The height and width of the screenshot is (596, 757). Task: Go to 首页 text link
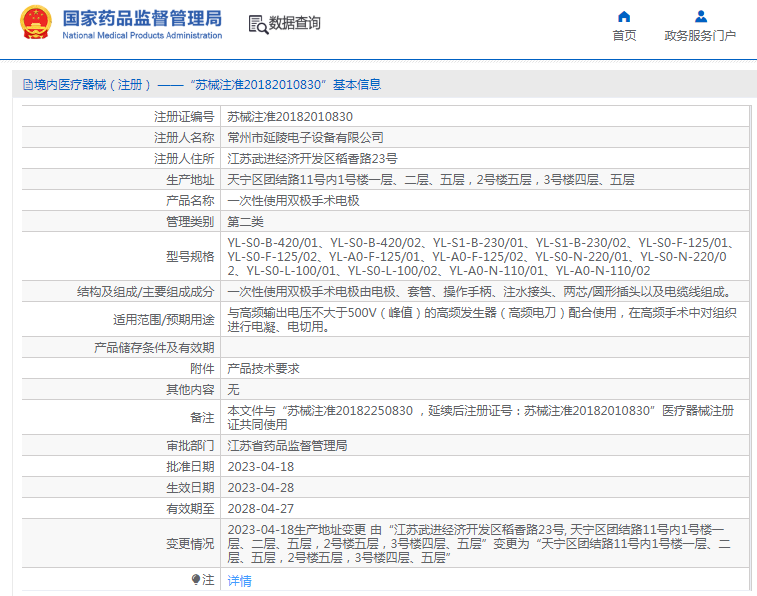[x=624, y=35]
